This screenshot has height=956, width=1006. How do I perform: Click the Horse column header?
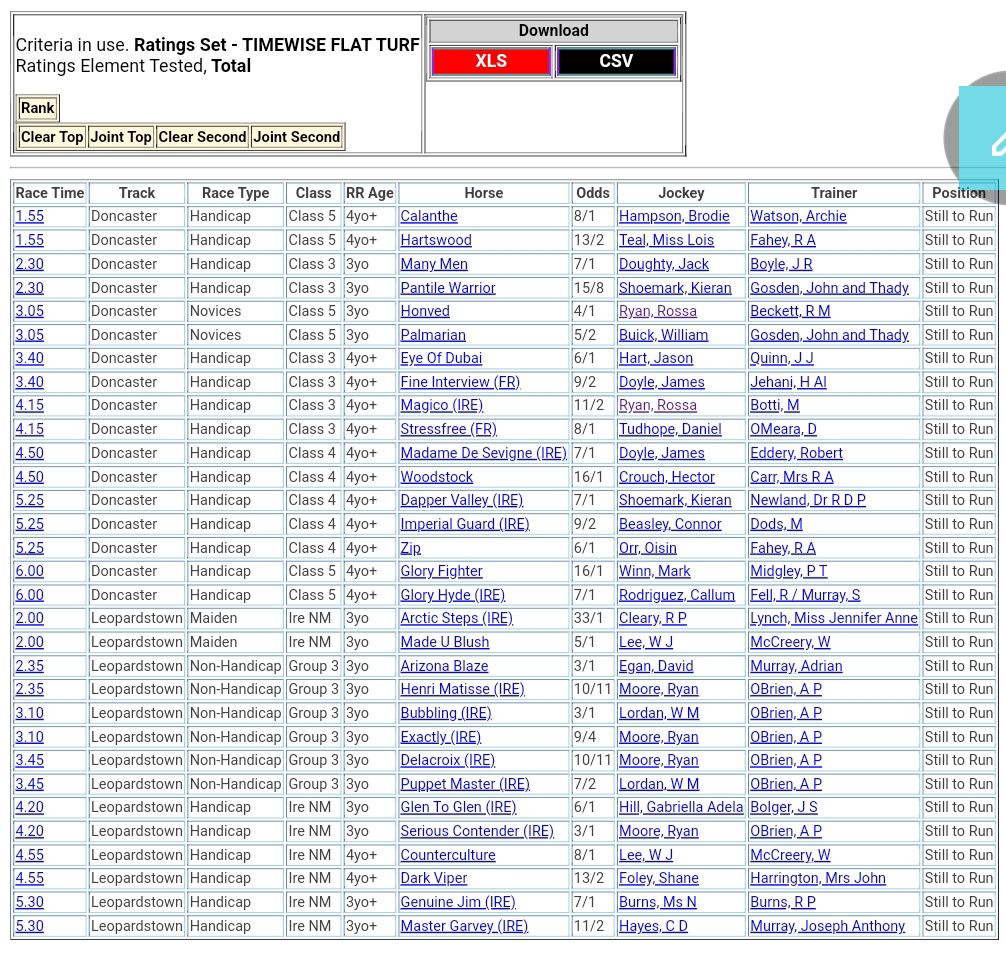pos(483,193)
